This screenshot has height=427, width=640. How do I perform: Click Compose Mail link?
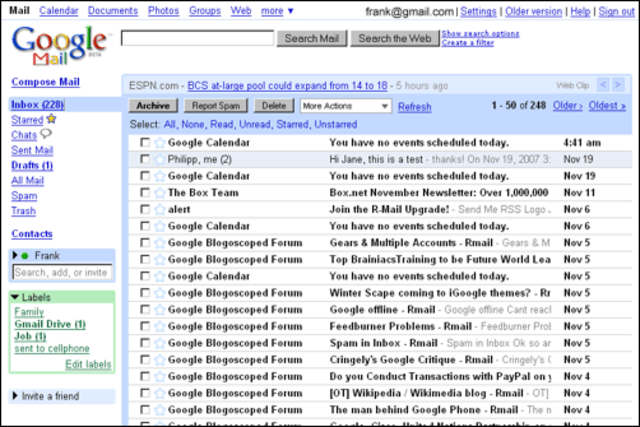(x=45, y=82)
